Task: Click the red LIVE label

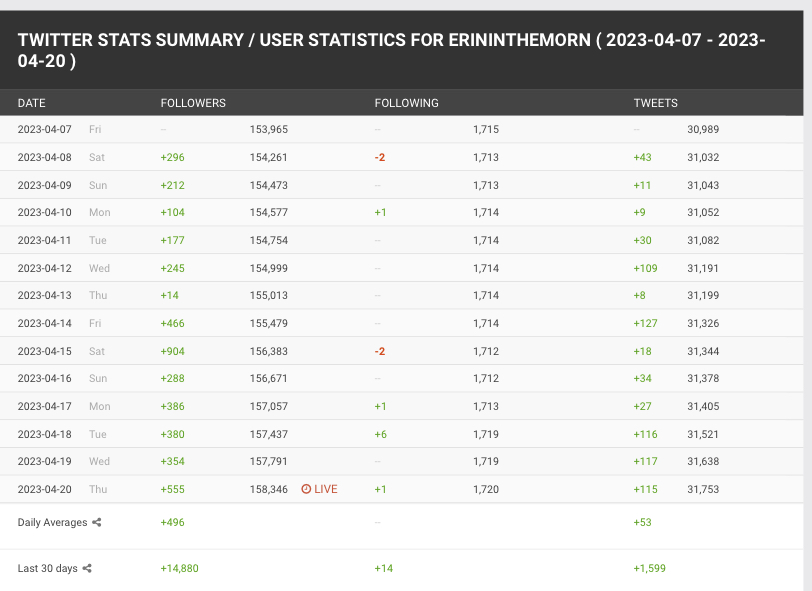Action: 326,489
